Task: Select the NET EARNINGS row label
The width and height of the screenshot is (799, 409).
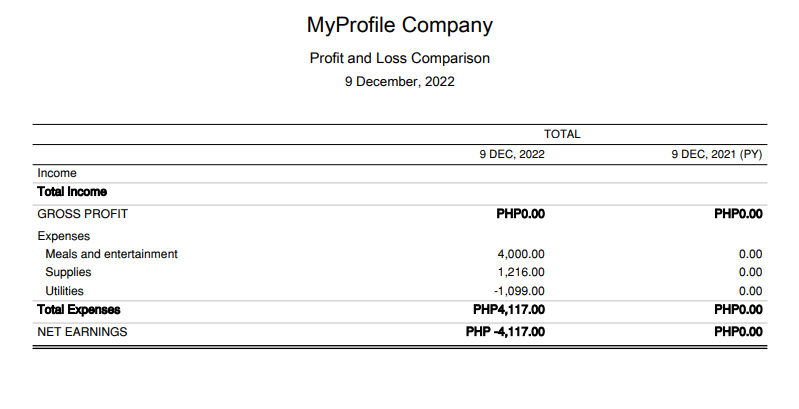Action: click(x=82, y=332)
